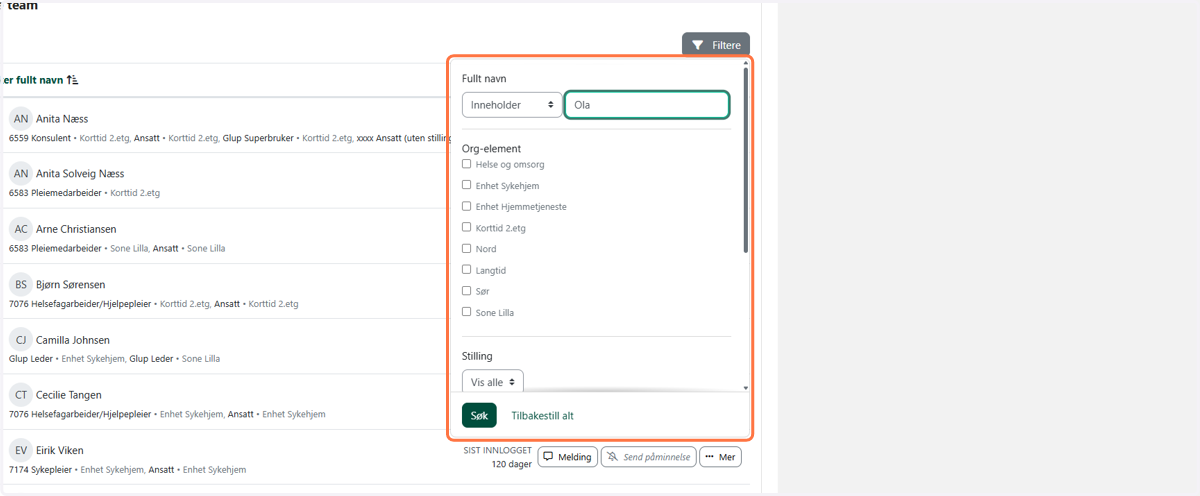Click '7174 Sykepleier' text under Eirik Viken
Image resolution: width=1200 pixels, height=496 pixels.
point(40,469)
